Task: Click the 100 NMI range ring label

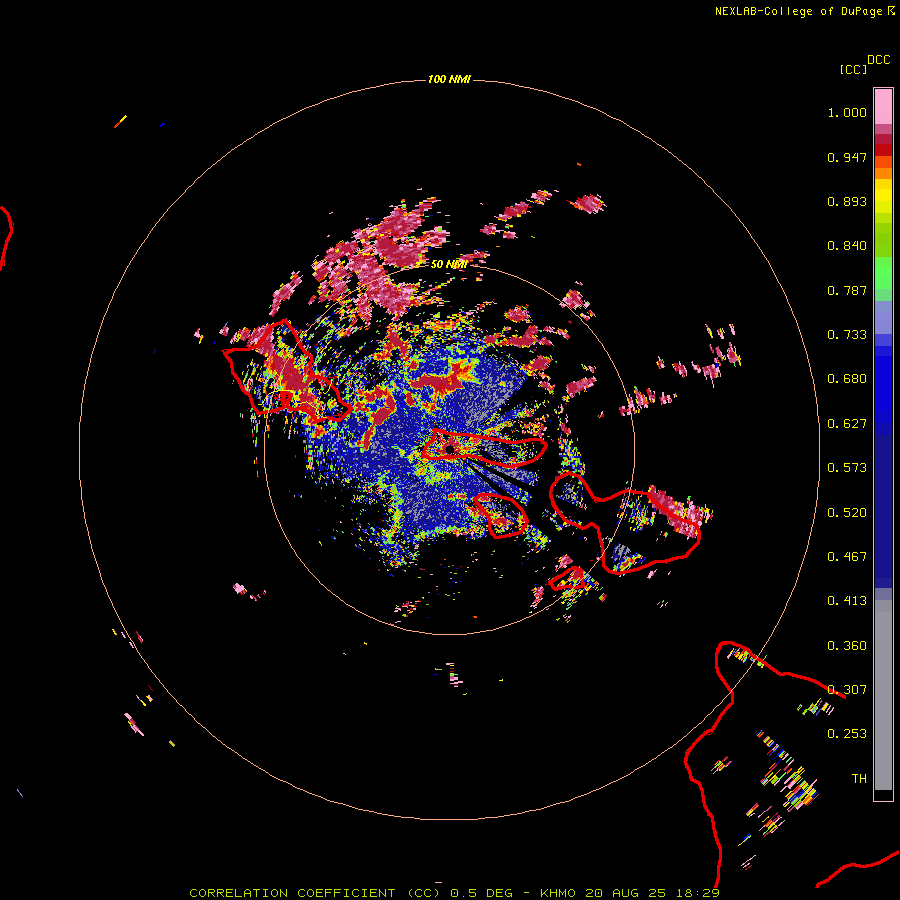Action: coord(449,79)
